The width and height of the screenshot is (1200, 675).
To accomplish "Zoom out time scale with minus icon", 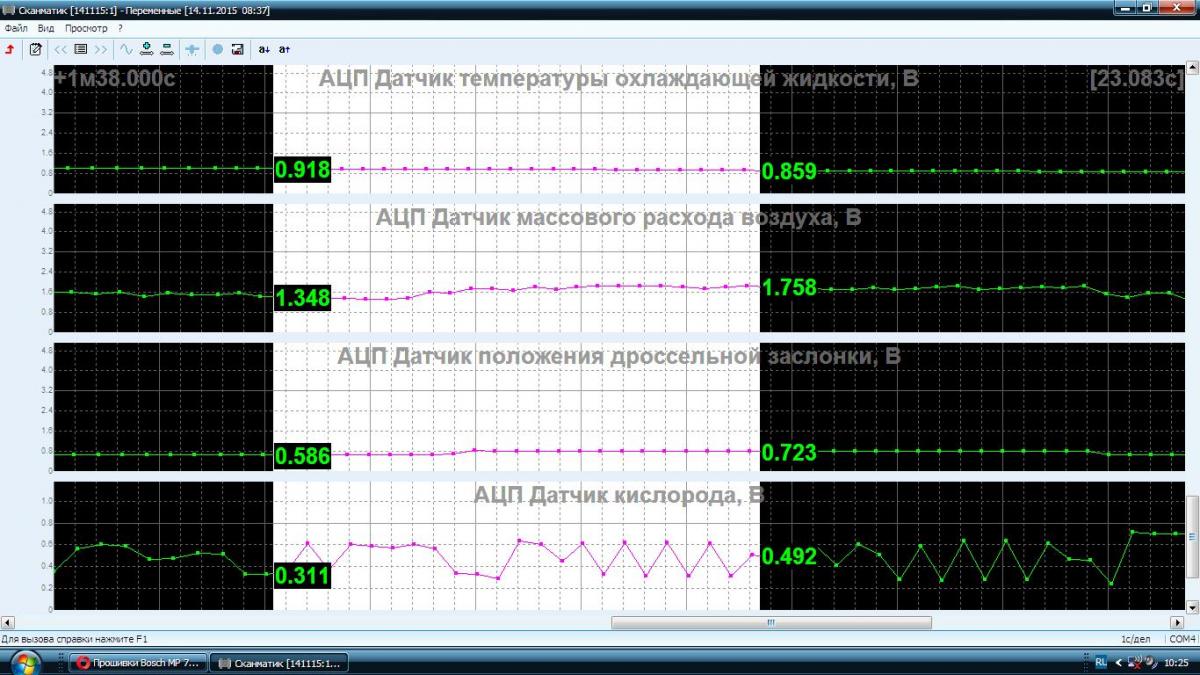I will point(166,48).
